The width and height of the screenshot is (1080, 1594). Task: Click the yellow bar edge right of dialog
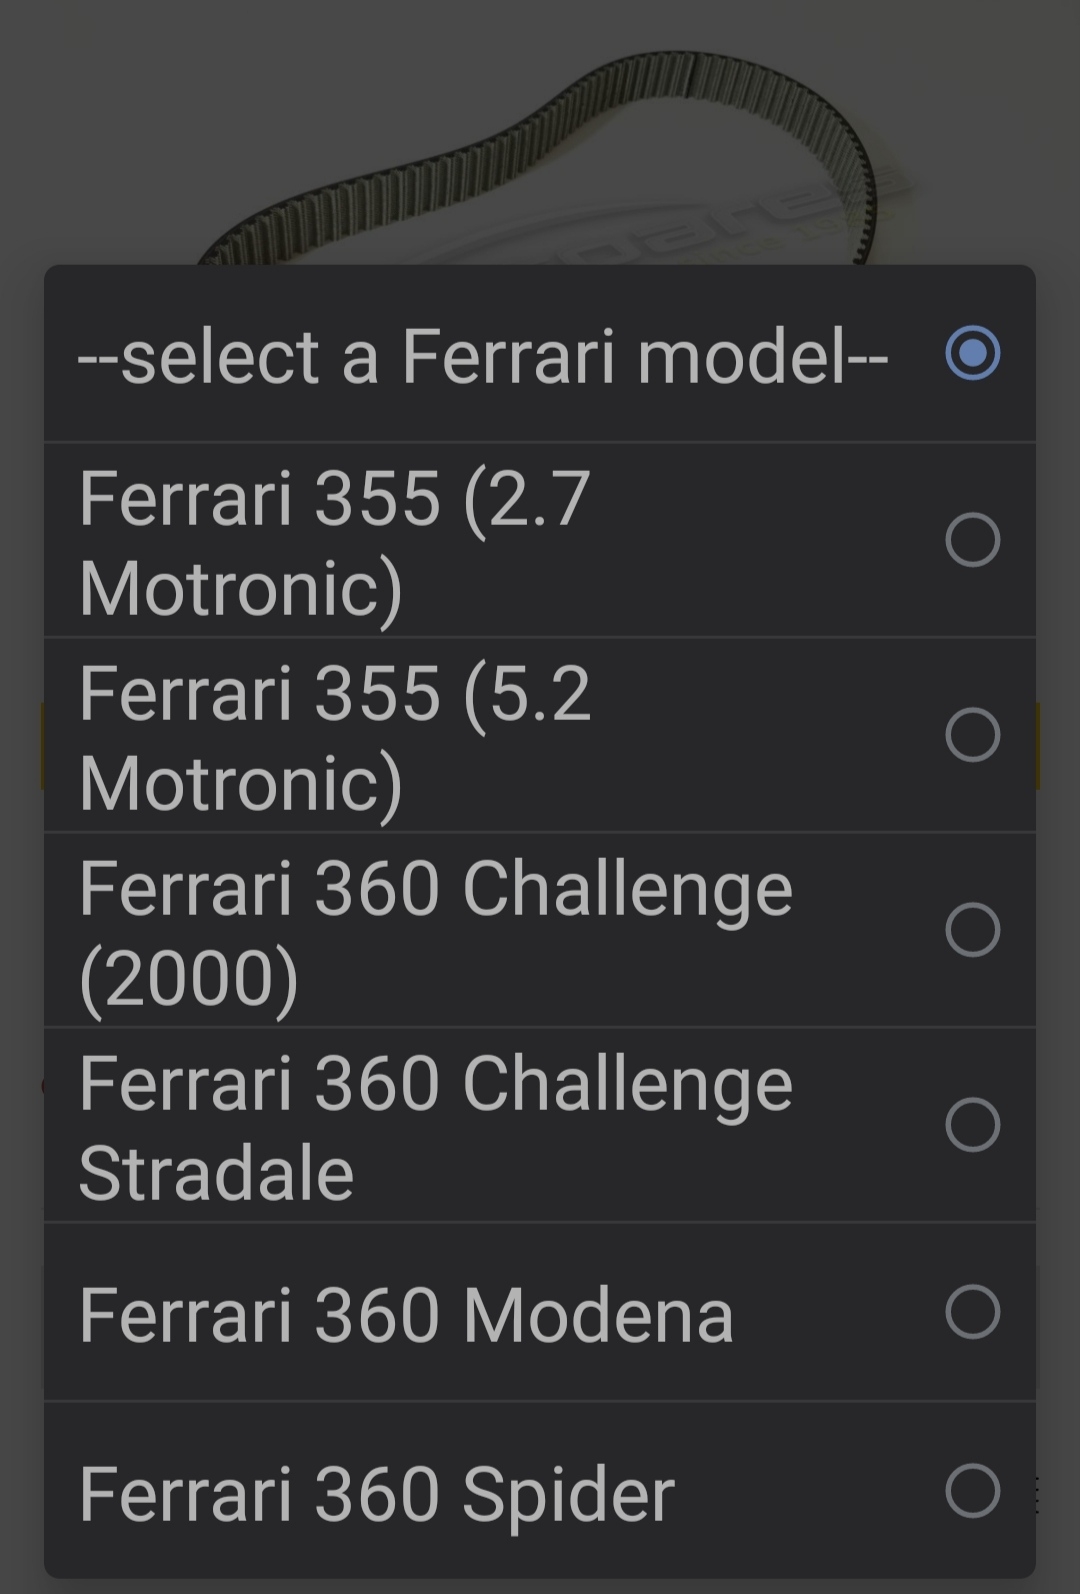[1038, 746]
